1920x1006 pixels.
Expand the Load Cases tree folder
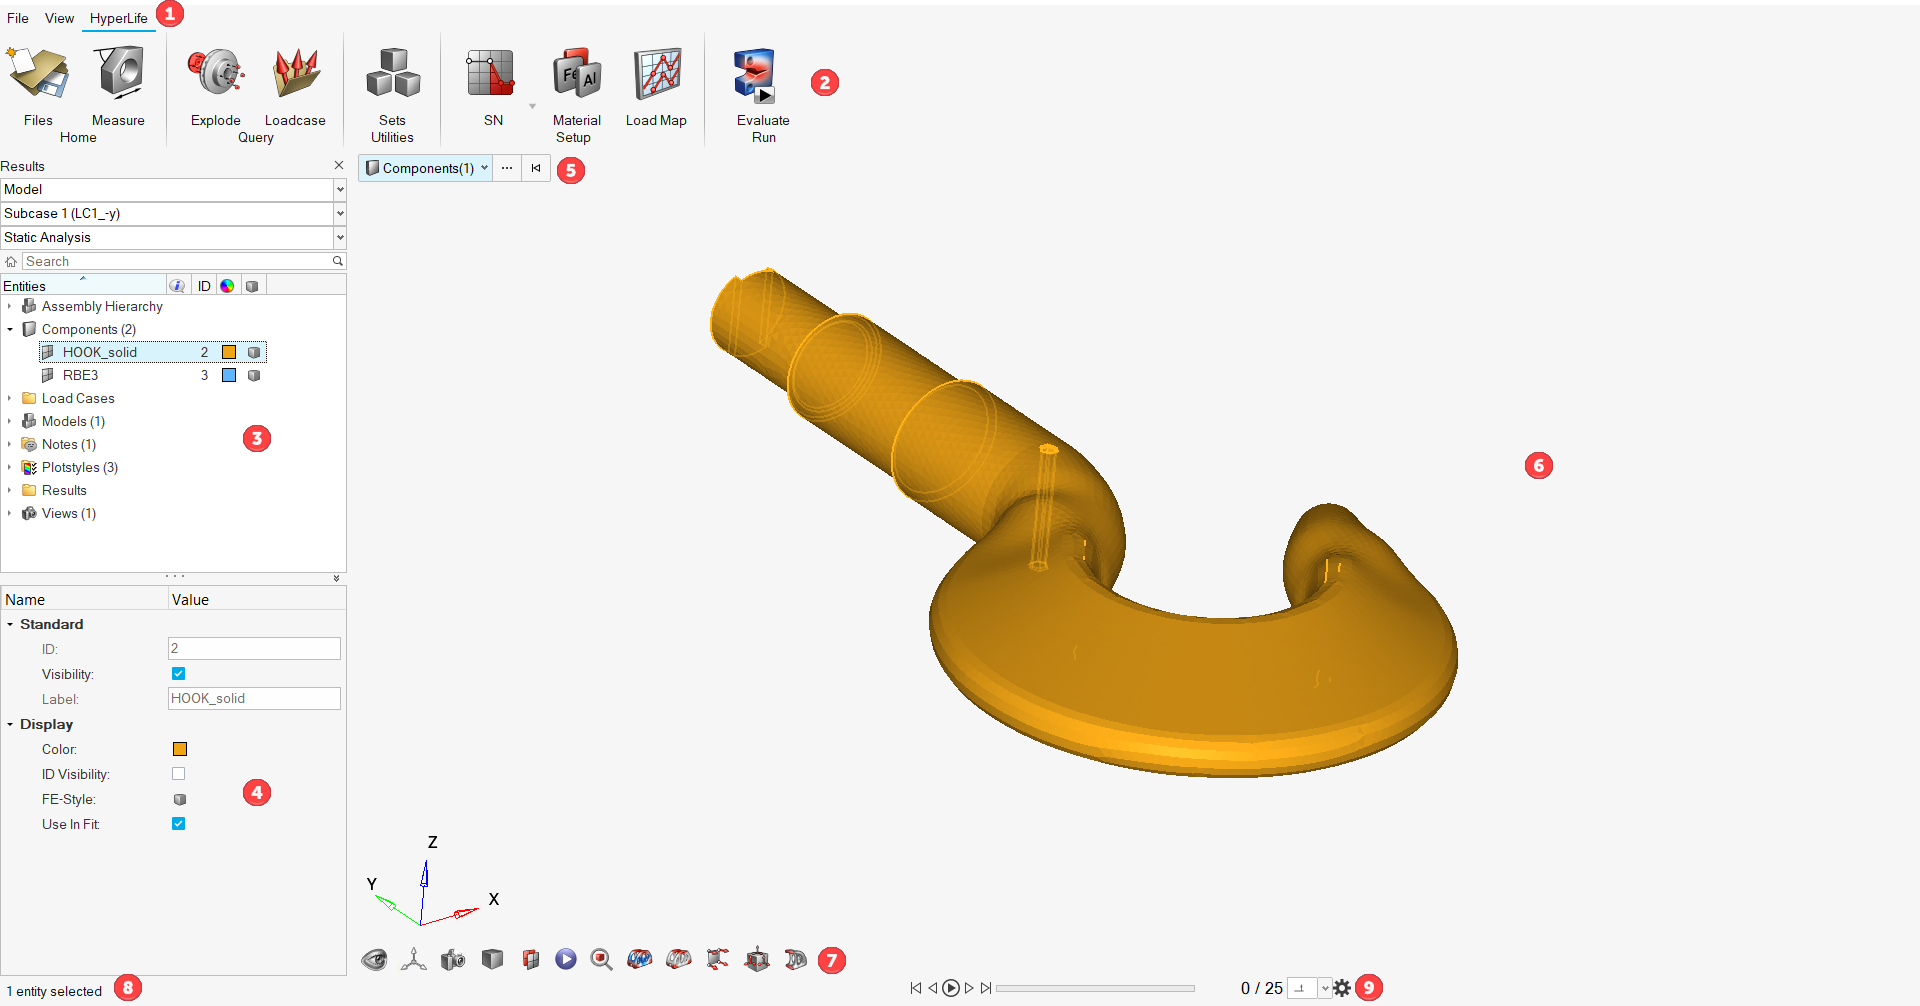coord(10,398)
